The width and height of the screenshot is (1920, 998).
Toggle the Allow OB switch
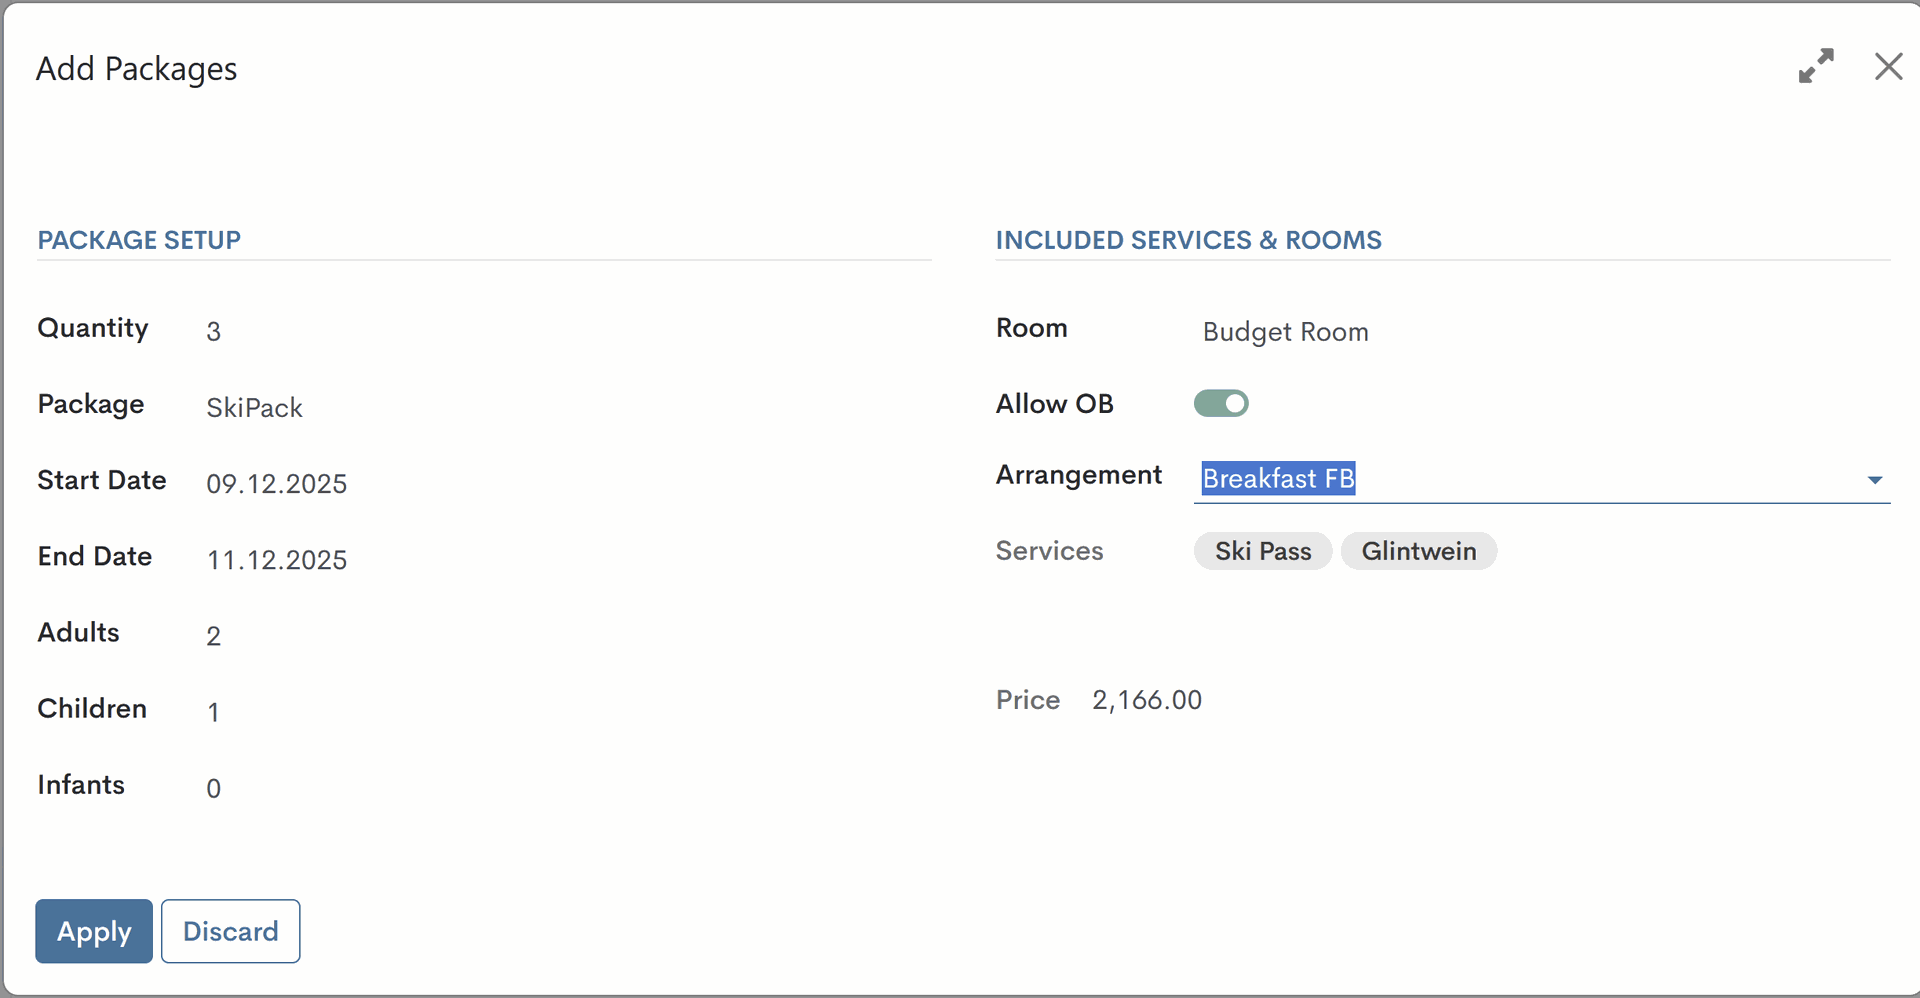(x=1221, y=403)
